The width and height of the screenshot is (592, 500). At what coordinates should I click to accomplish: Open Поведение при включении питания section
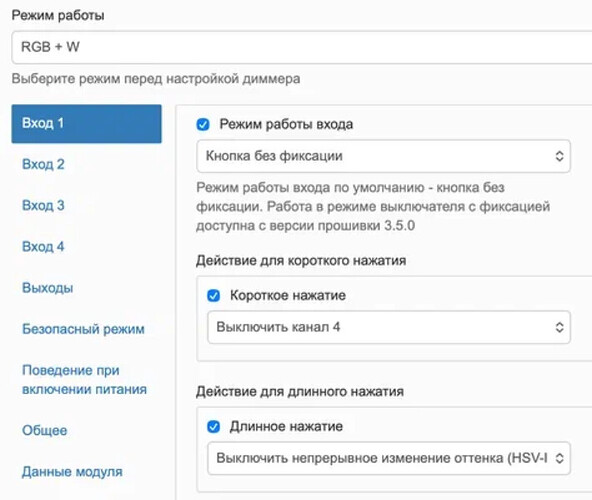[x=84, y=380]
